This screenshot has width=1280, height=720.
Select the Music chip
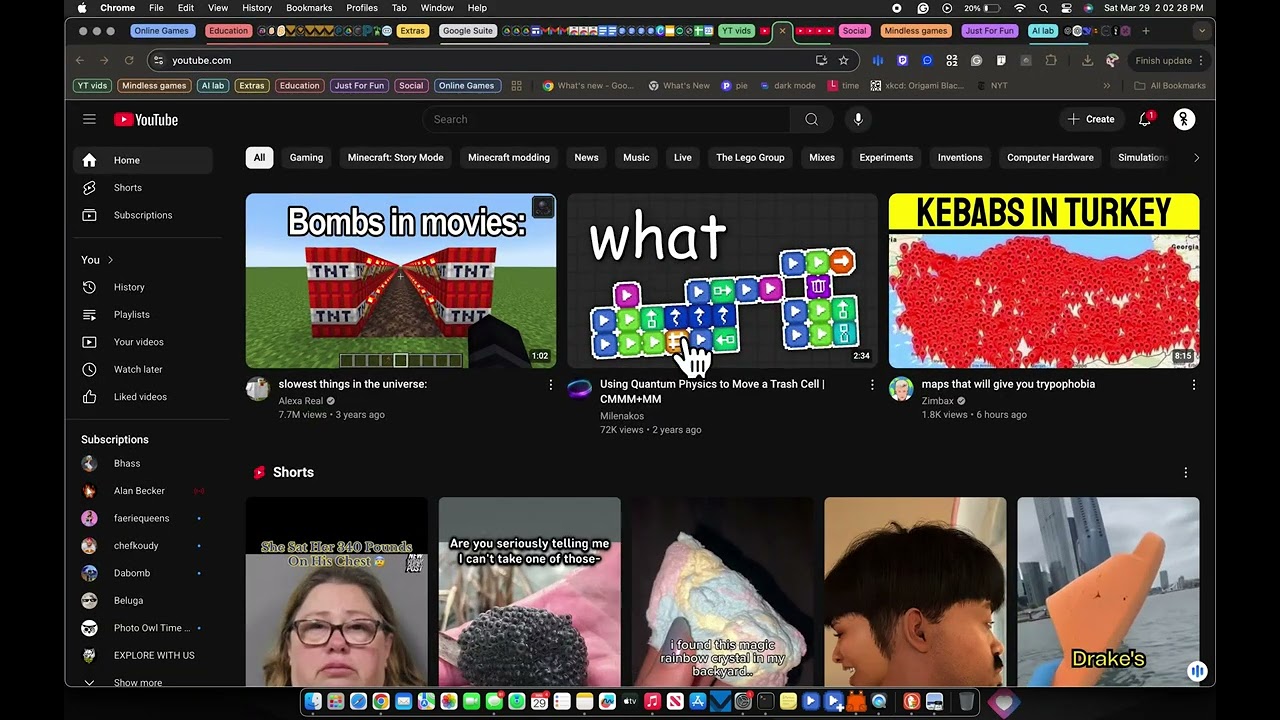pos(636,158)
